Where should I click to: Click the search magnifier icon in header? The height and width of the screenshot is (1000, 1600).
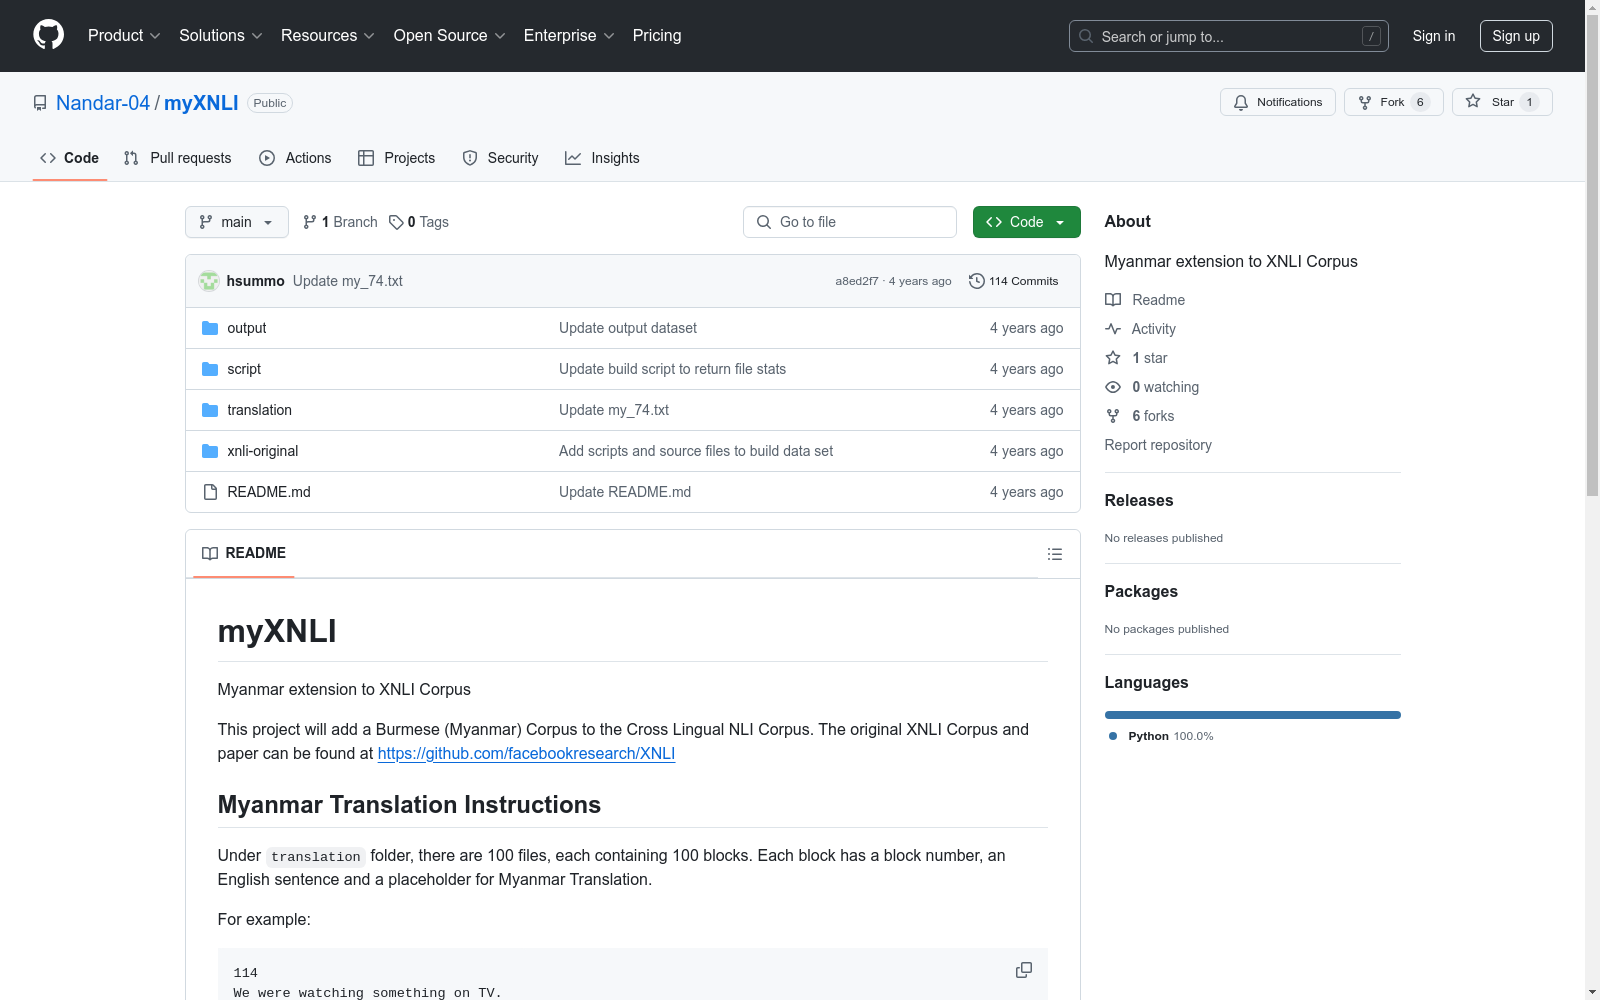click(1086, 36)
